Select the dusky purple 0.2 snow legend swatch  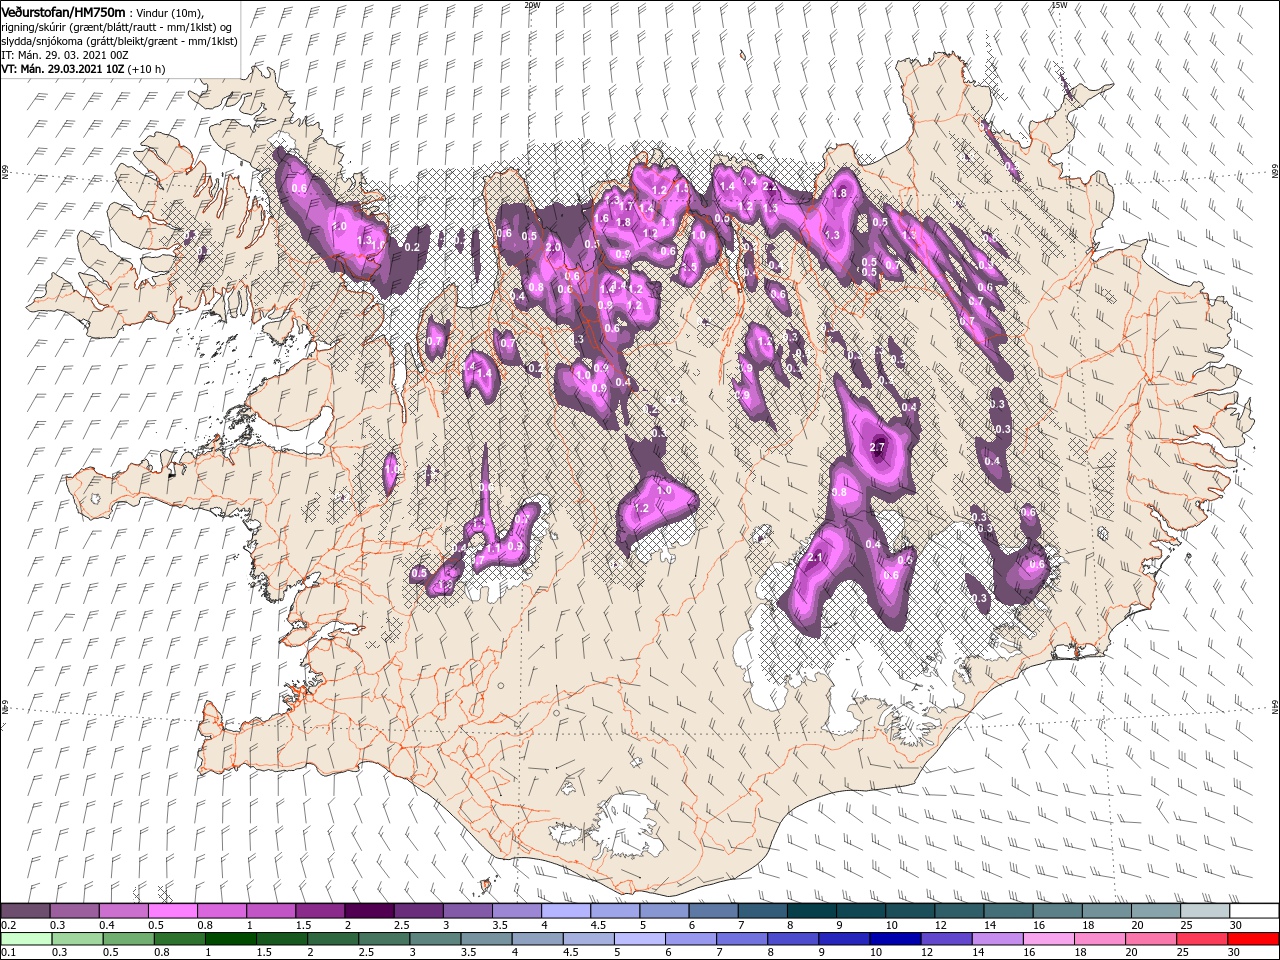coord(25,911)
